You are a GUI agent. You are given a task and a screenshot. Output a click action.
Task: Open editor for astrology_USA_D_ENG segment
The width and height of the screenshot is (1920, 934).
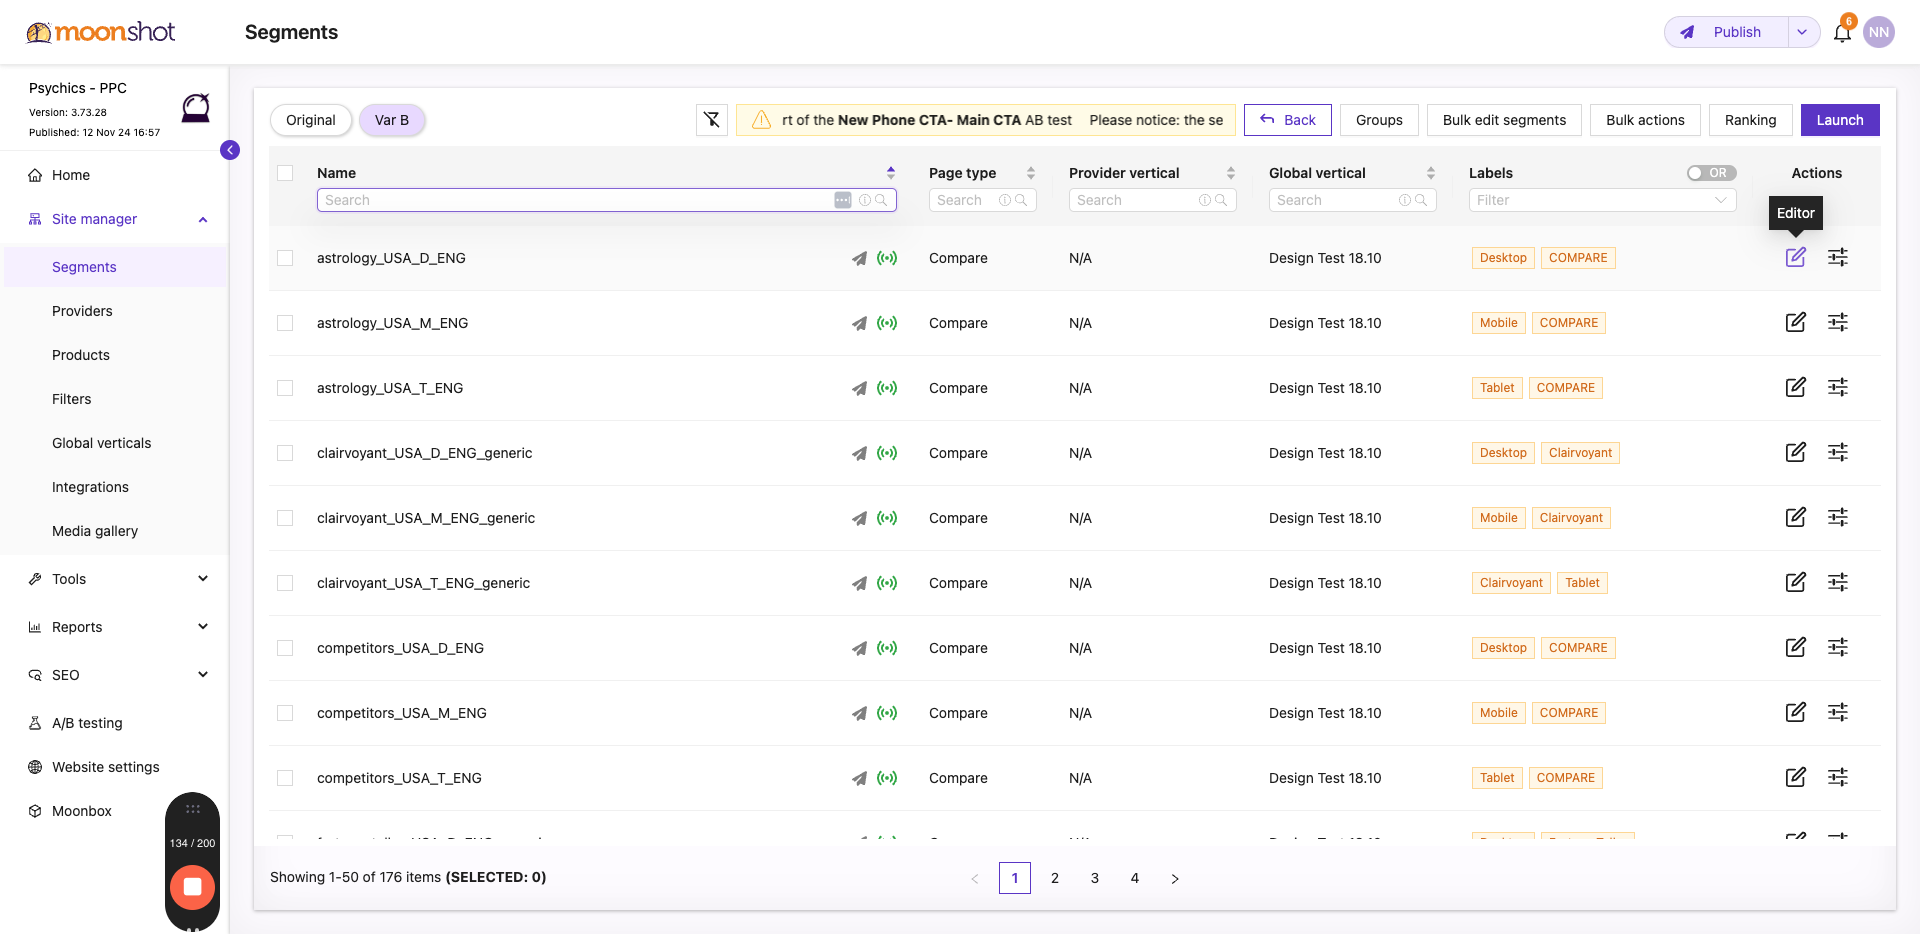click(1796, 257)
